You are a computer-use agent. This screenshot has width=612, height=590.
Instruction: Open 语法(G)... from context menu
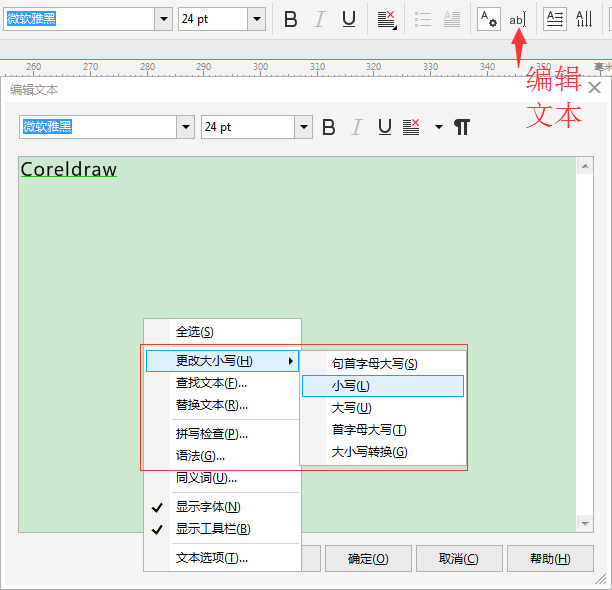point(222,455)
